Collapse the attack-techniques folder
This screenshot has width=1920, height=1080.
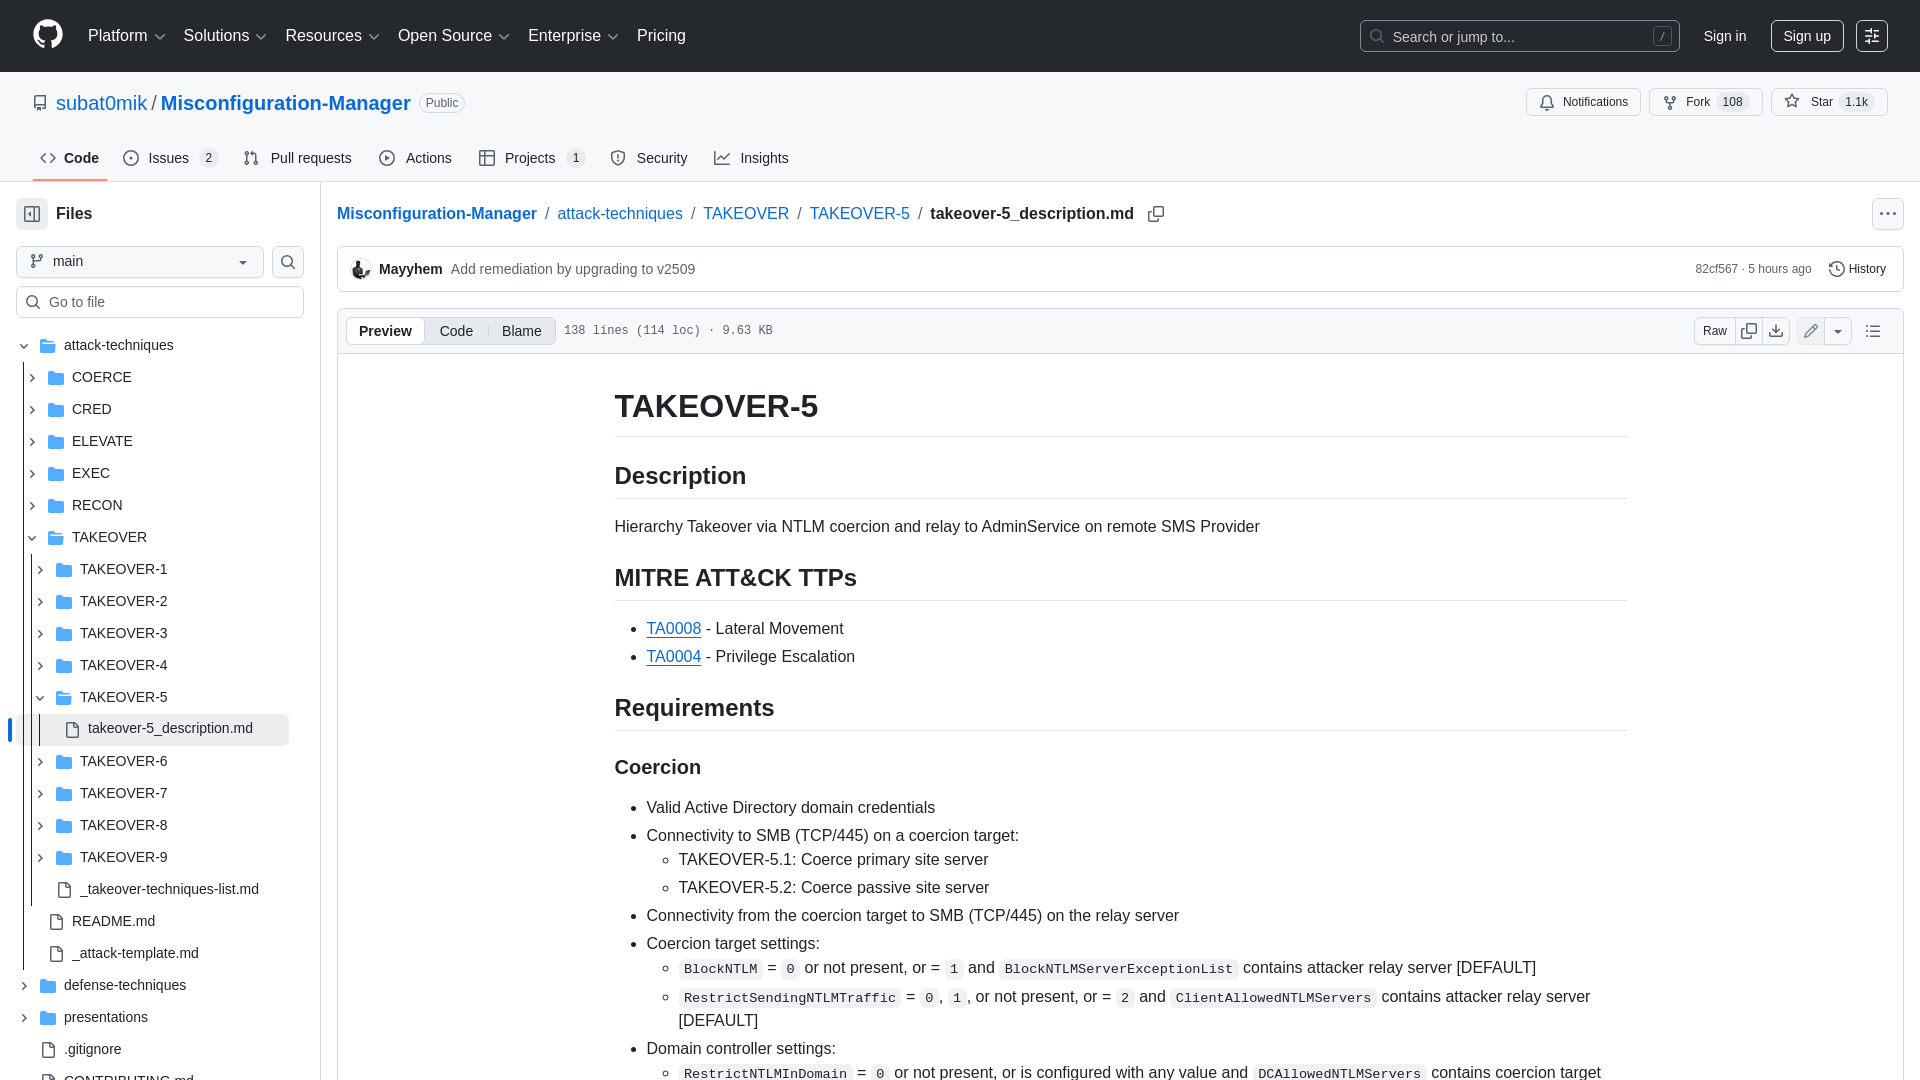point(23,345)
